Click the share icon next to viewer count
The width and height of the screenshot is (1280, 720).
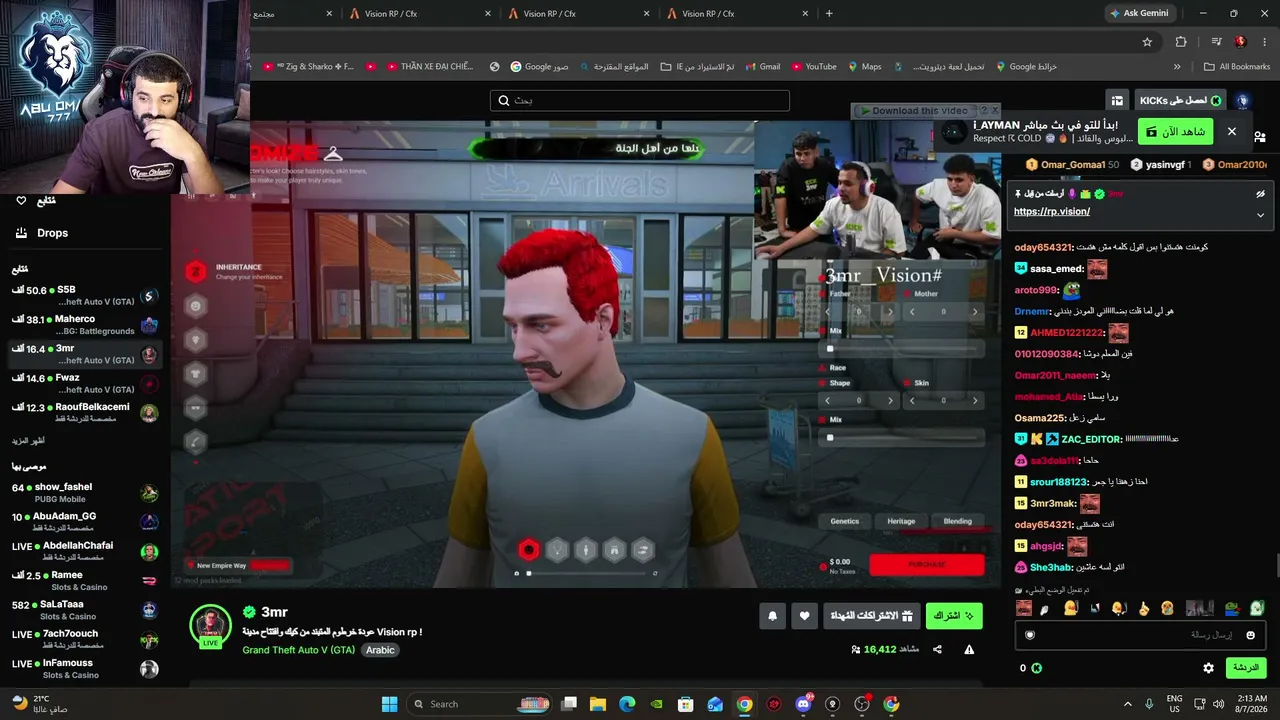click(x=937, y=649)
